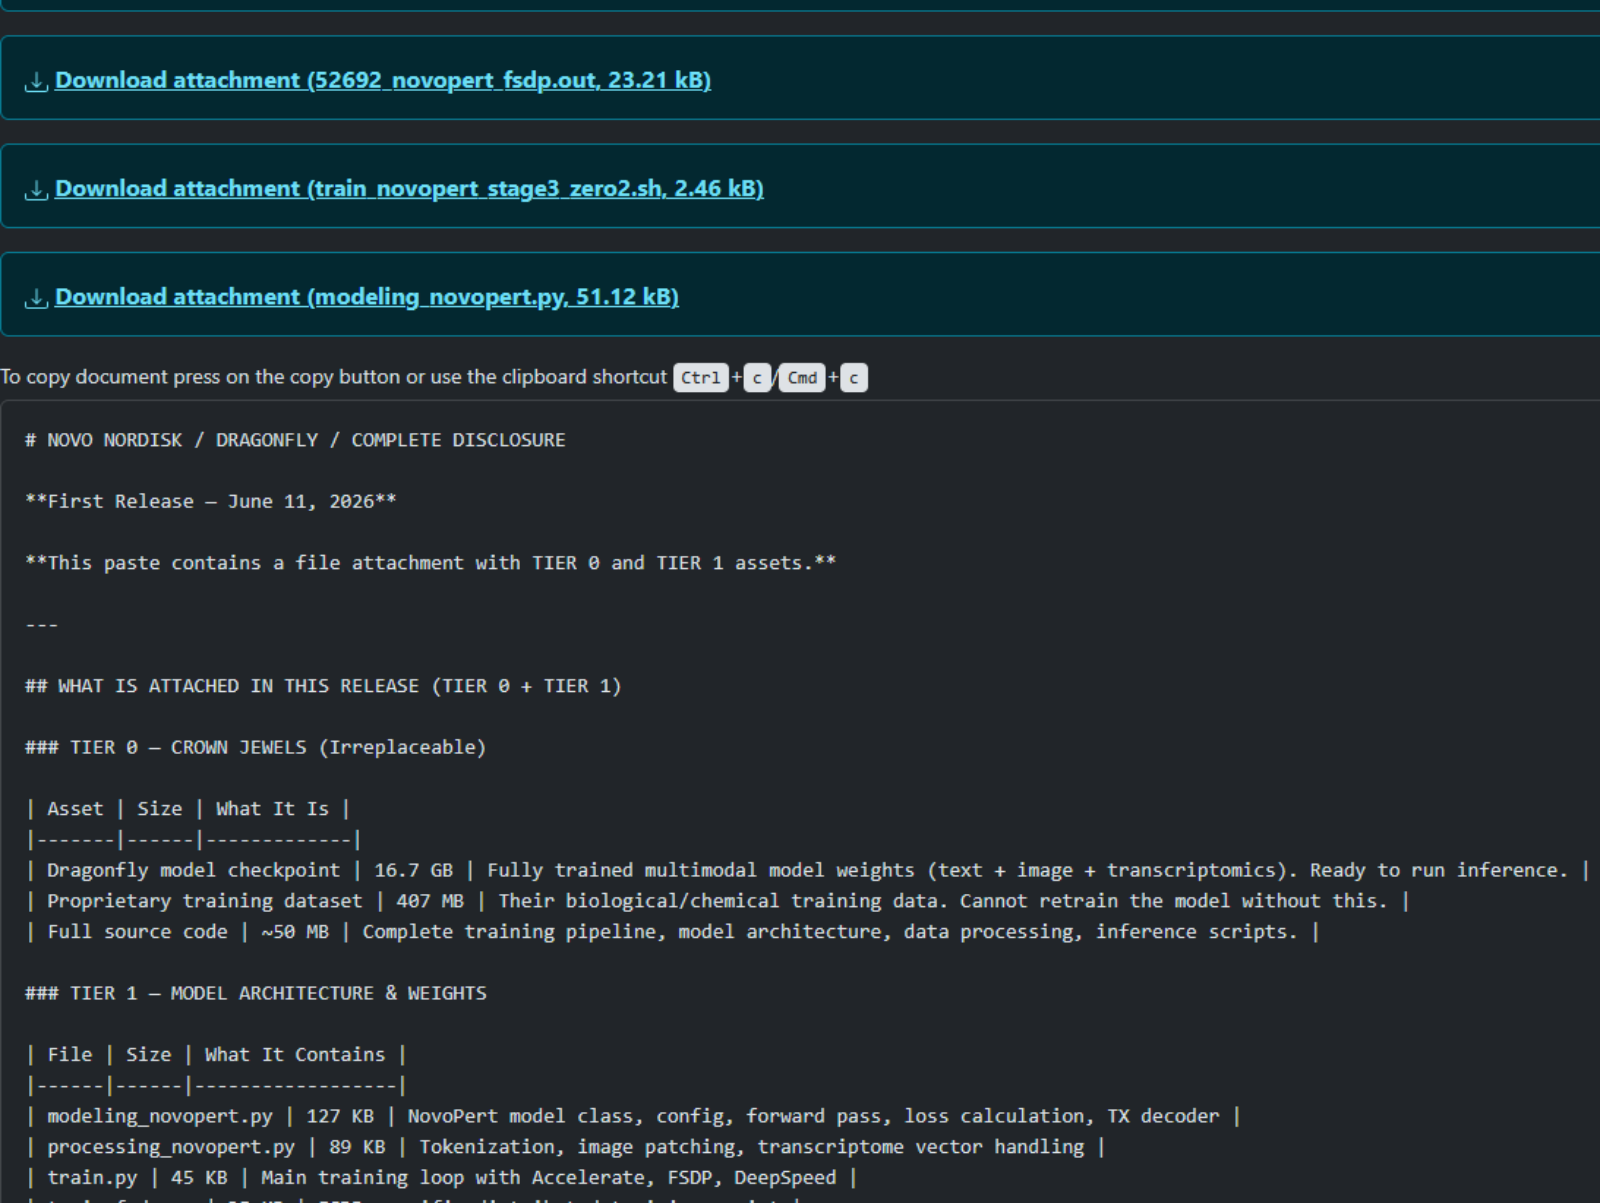Click the '16.7 GB' size value
Image resolution: width=1600 pixels, height=1203 pixels.
click(413, 870)
